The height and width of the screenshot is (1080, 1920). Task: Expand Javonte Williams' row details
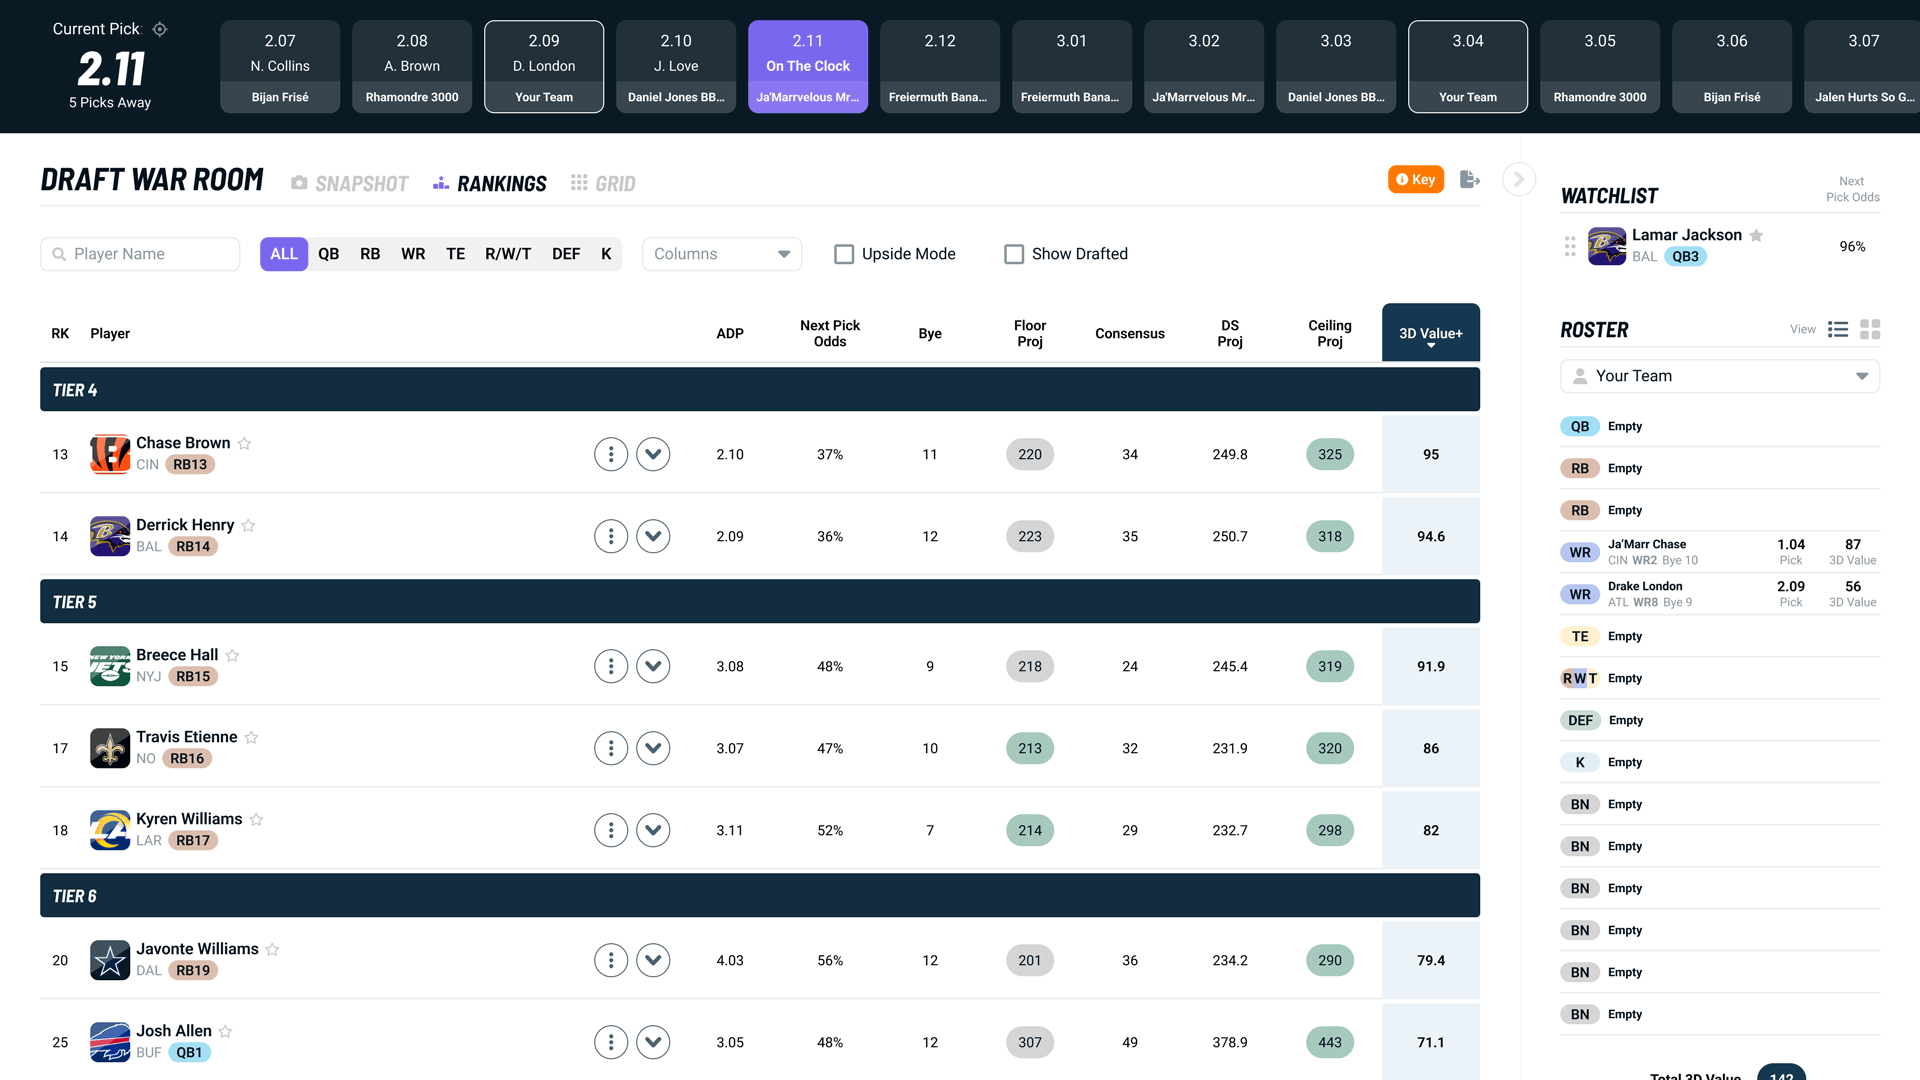click(x=653, y=960)
